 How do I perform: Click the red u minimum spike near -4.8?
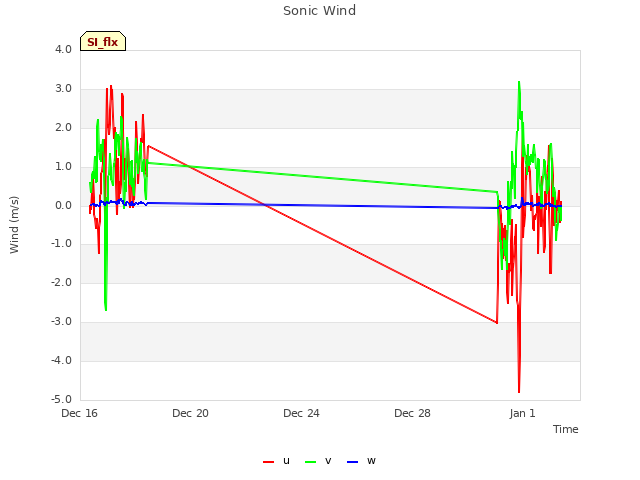point(519,391)
